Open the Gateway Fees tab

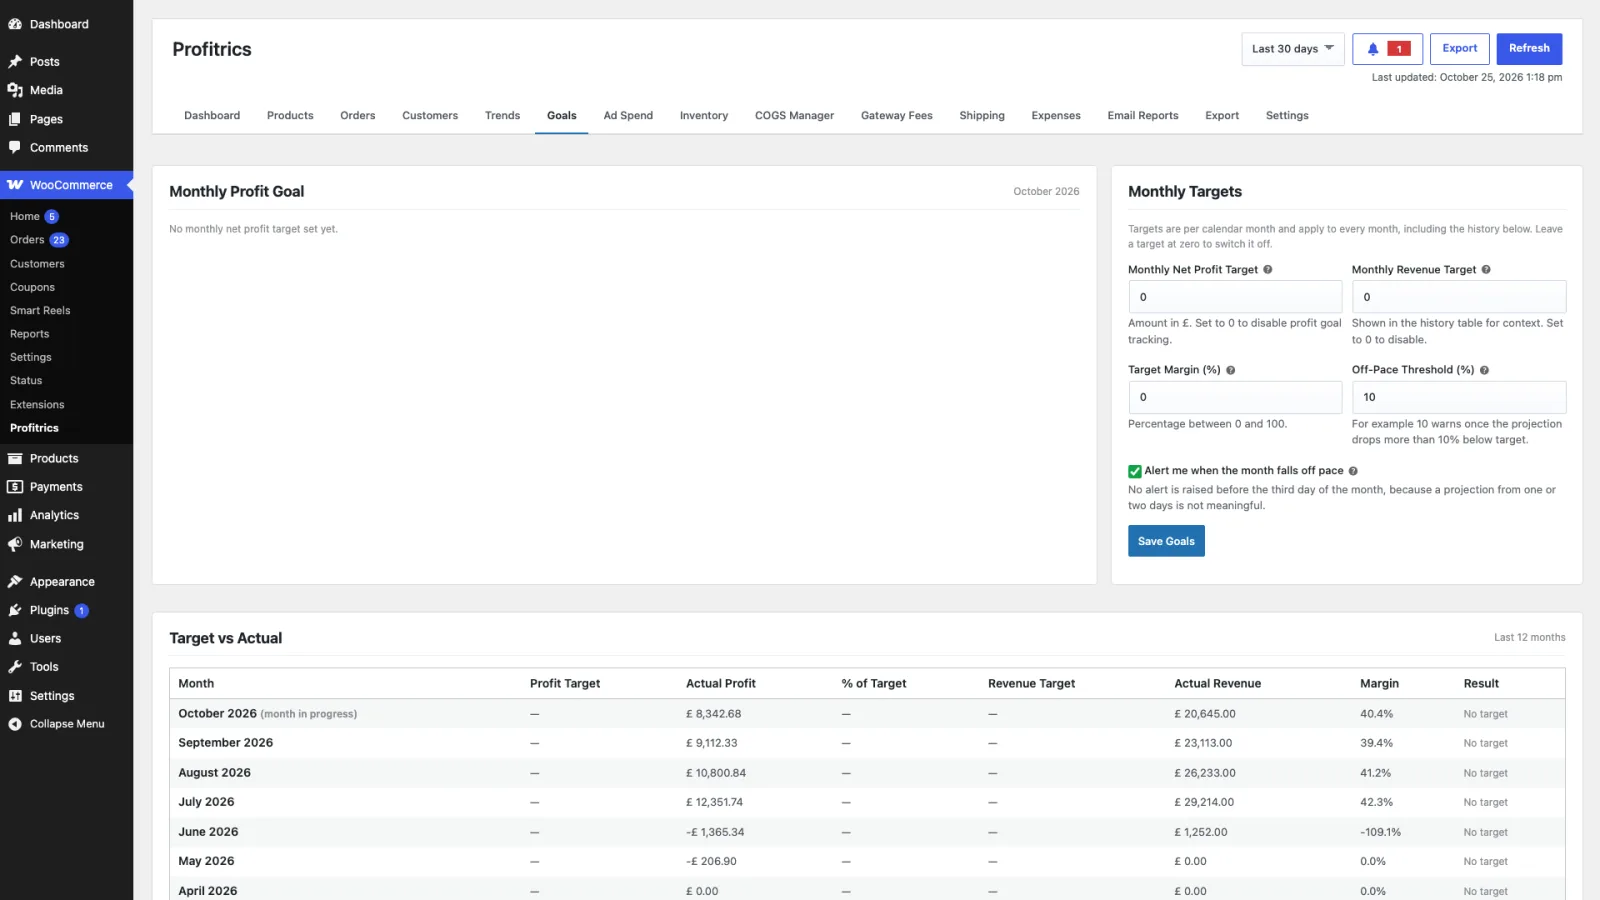897,116
